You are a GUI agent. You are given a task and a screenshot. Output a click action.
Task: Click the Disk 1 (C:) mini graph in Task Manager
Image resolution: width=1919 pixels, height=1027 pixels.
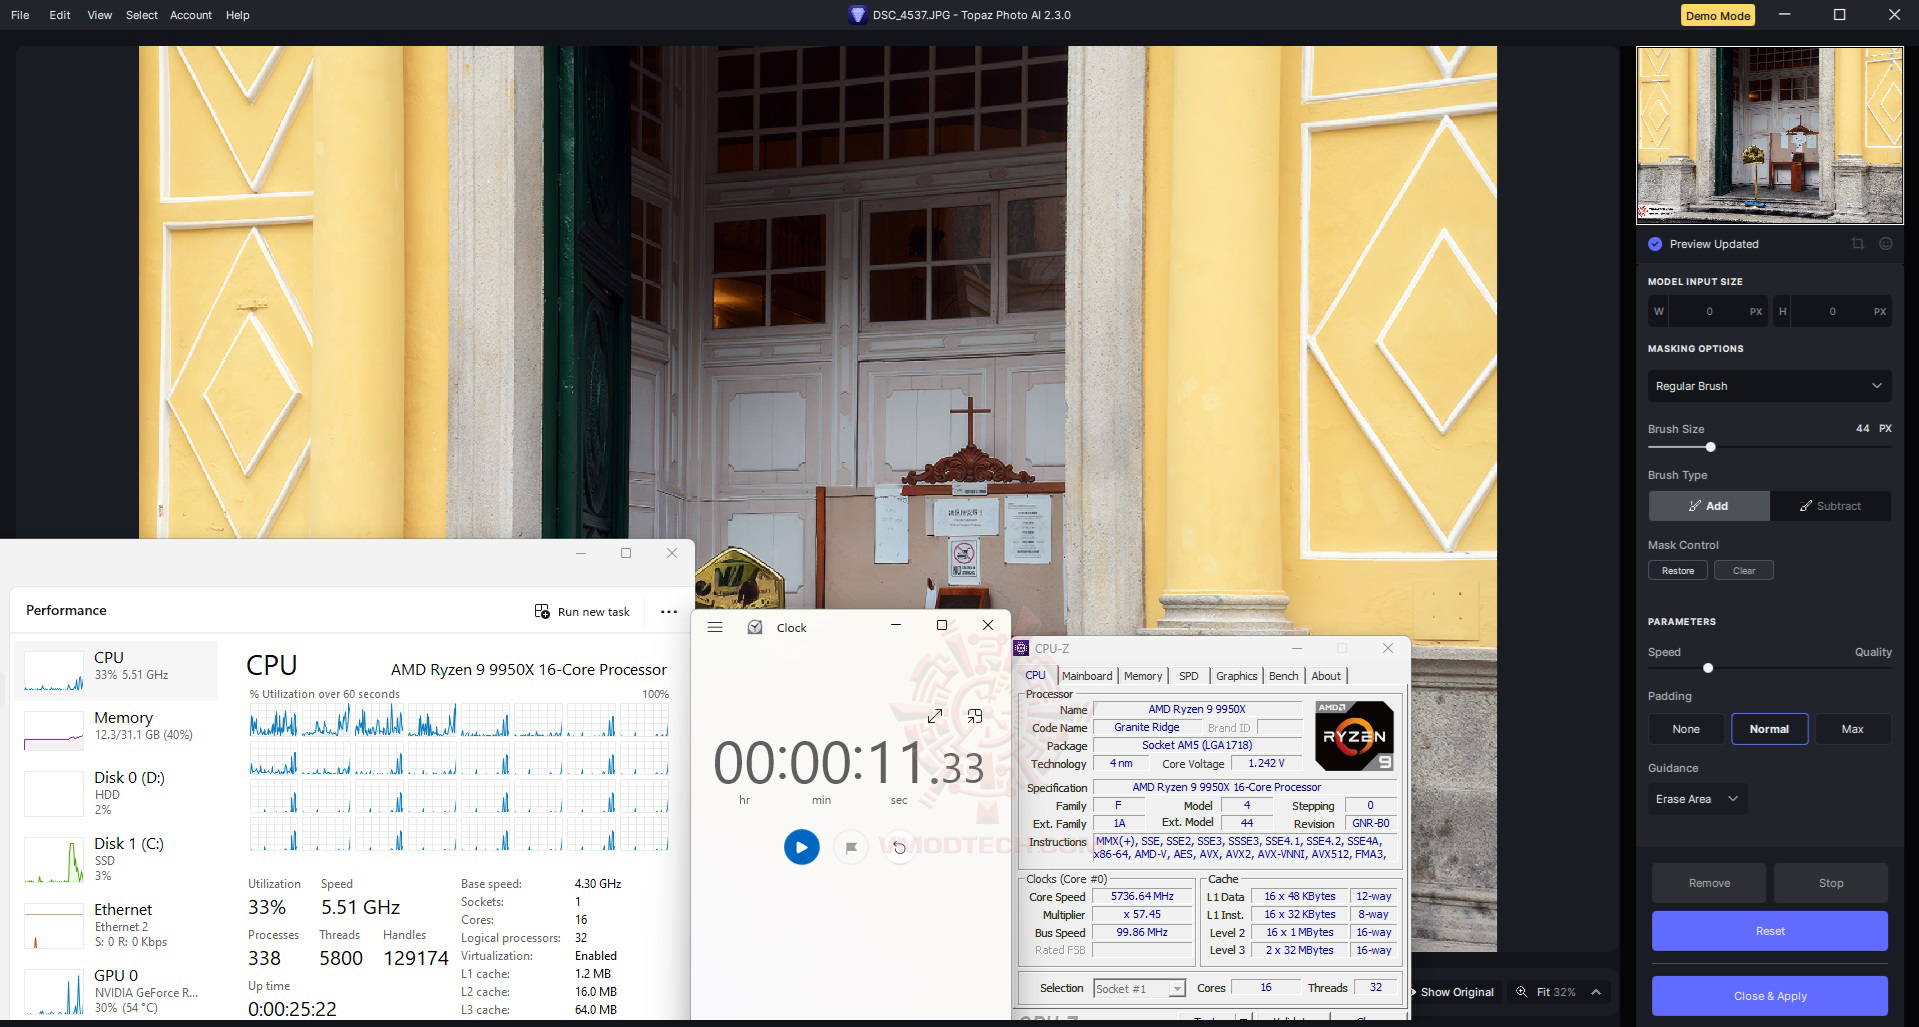[x=54, y=862]
